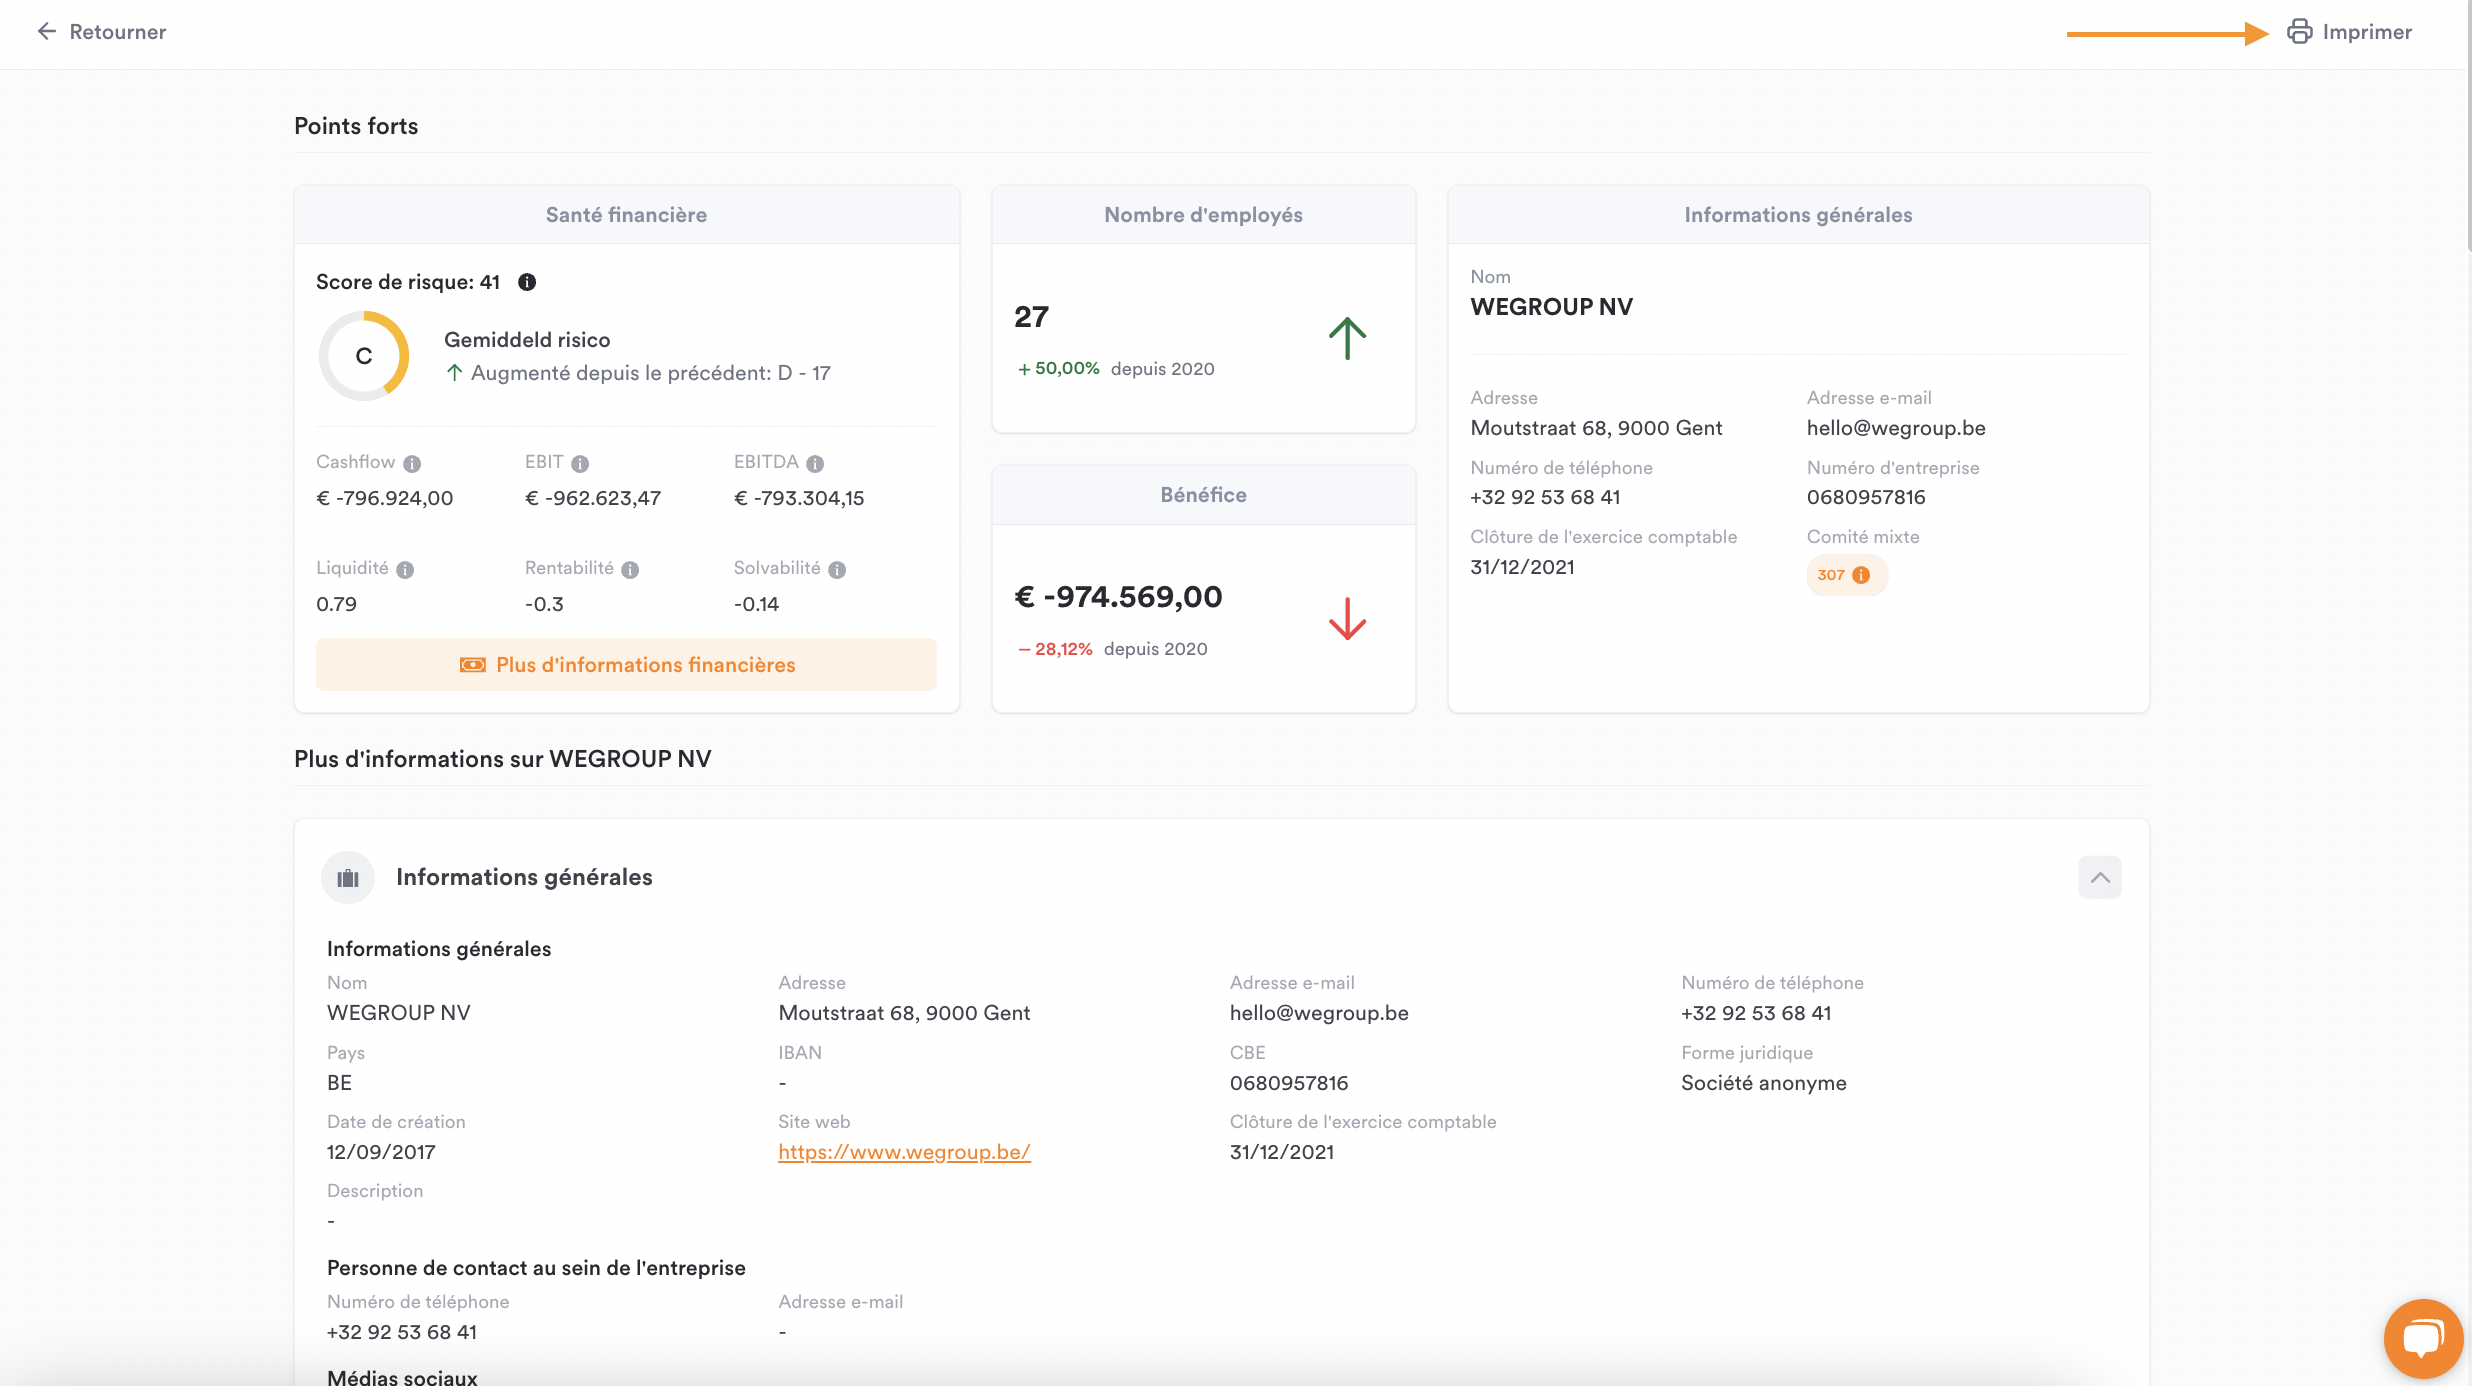Image resolution: width=2472 pixels, height=1386 pixels.
Task: Click the EBITDA info icon
Action: [815, 463]
